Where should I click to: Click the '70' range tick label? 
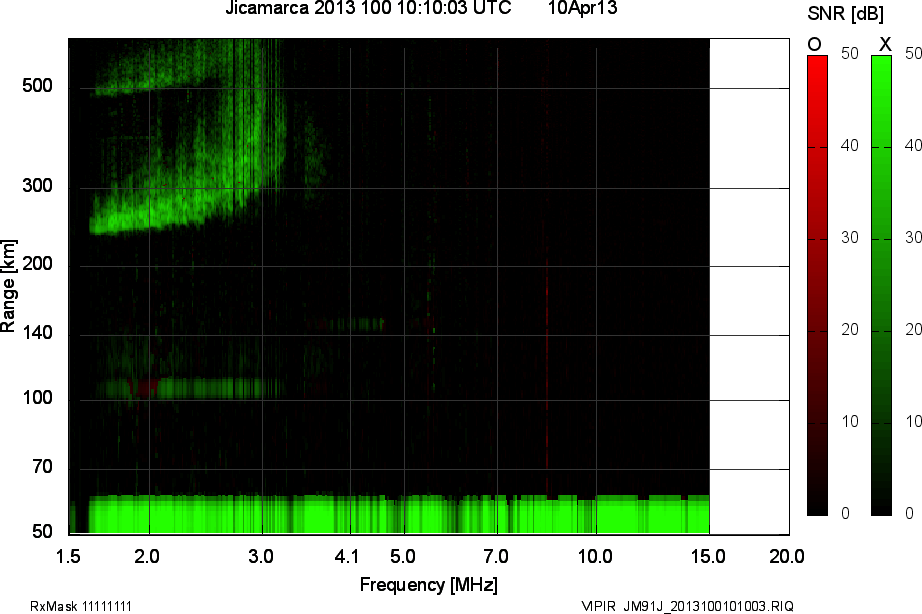point(42,467)
